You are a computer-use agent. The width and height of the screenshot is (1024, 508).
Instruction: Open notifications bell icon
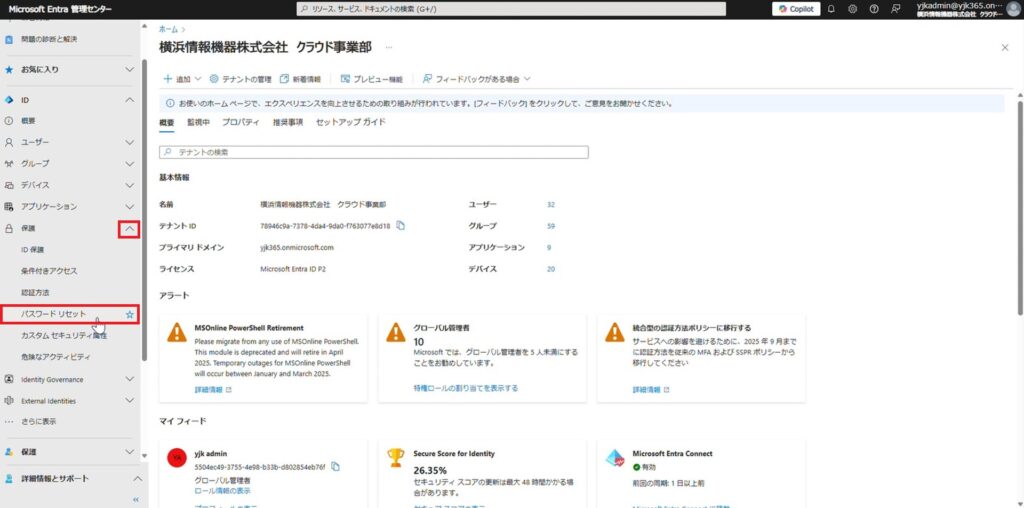[831, 9]
